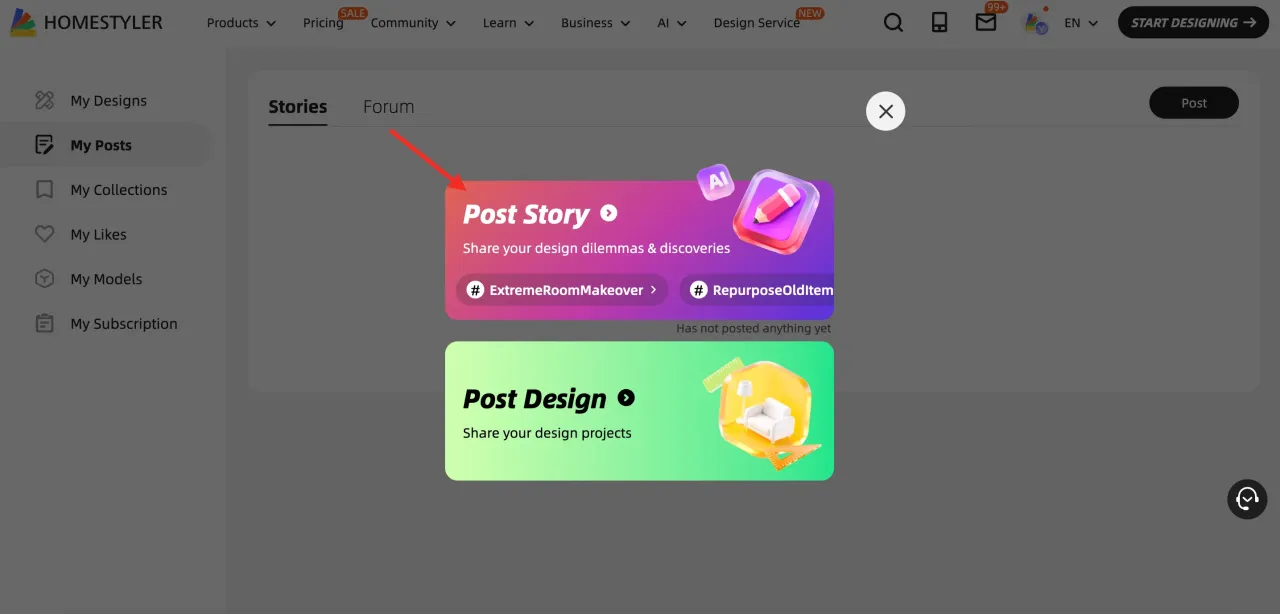Click the Start Designing button
1280x614 pixels.
point(1193,22)
